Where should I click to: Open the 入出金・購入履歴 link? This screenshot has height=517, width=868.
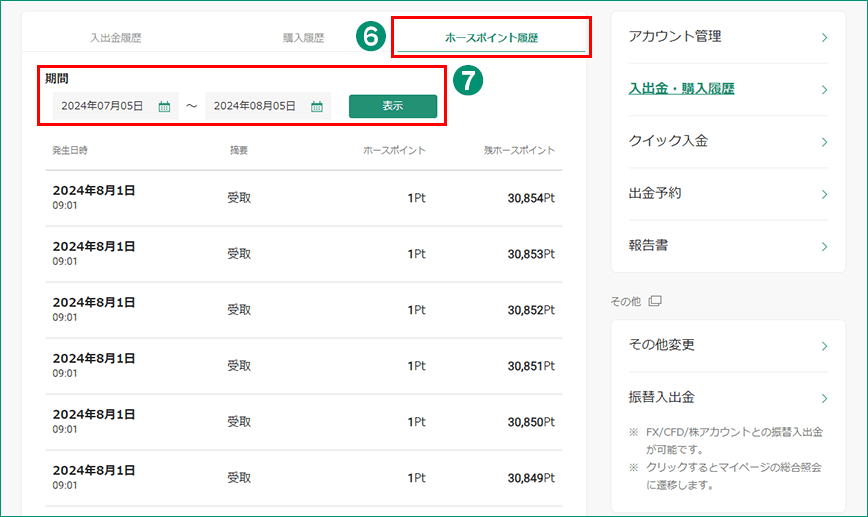click(x=681, y=89)
